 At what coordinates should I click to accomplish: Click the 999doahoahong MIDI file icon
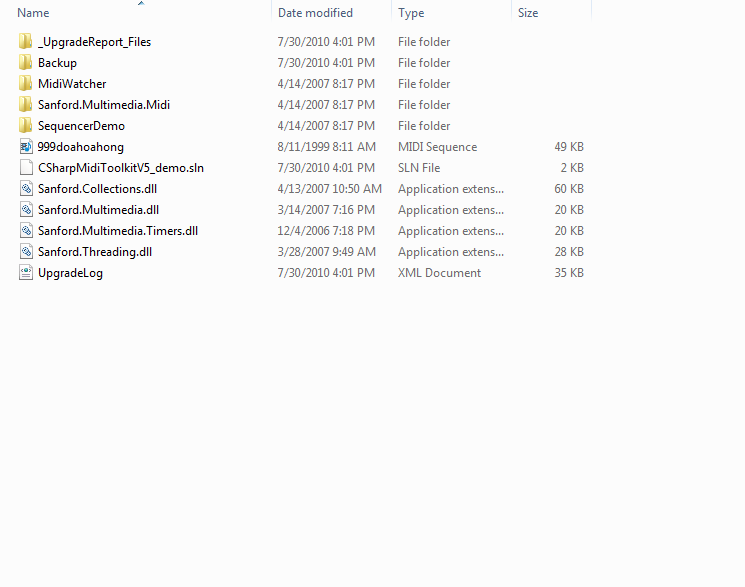point(26,146)
